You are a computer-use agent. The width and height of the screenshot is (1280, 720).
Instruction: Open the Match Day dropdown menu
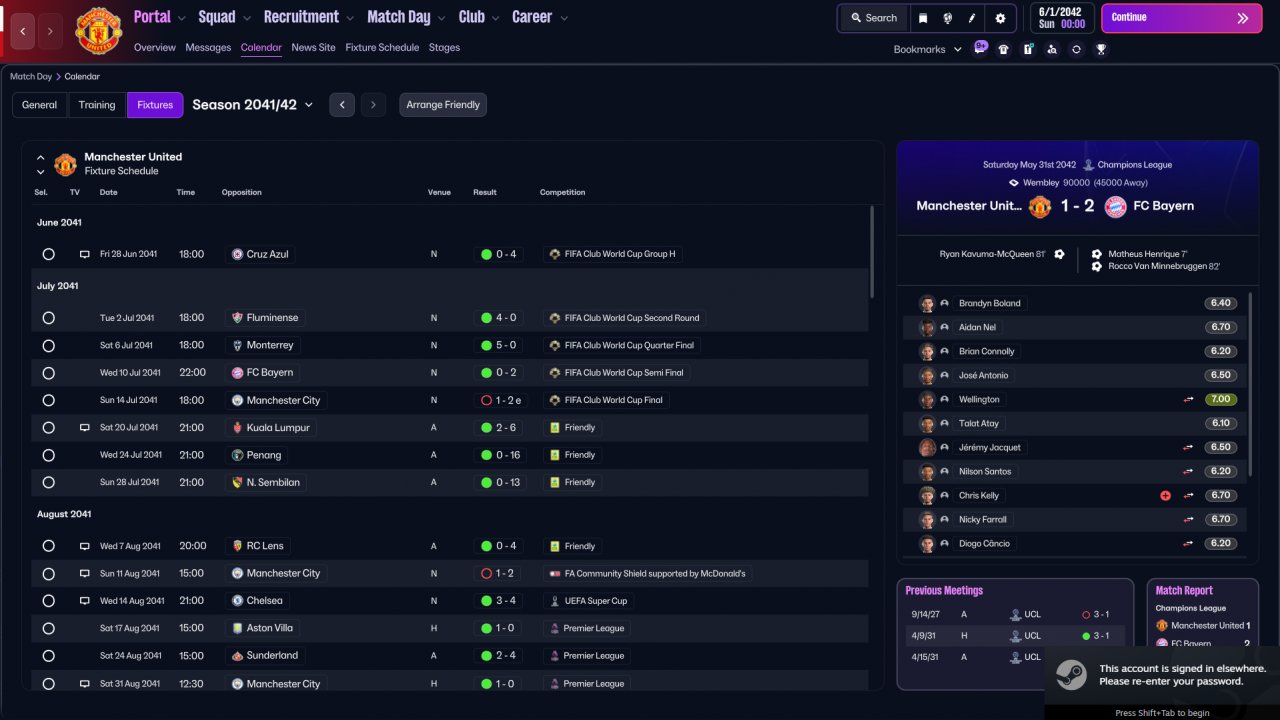407,17
